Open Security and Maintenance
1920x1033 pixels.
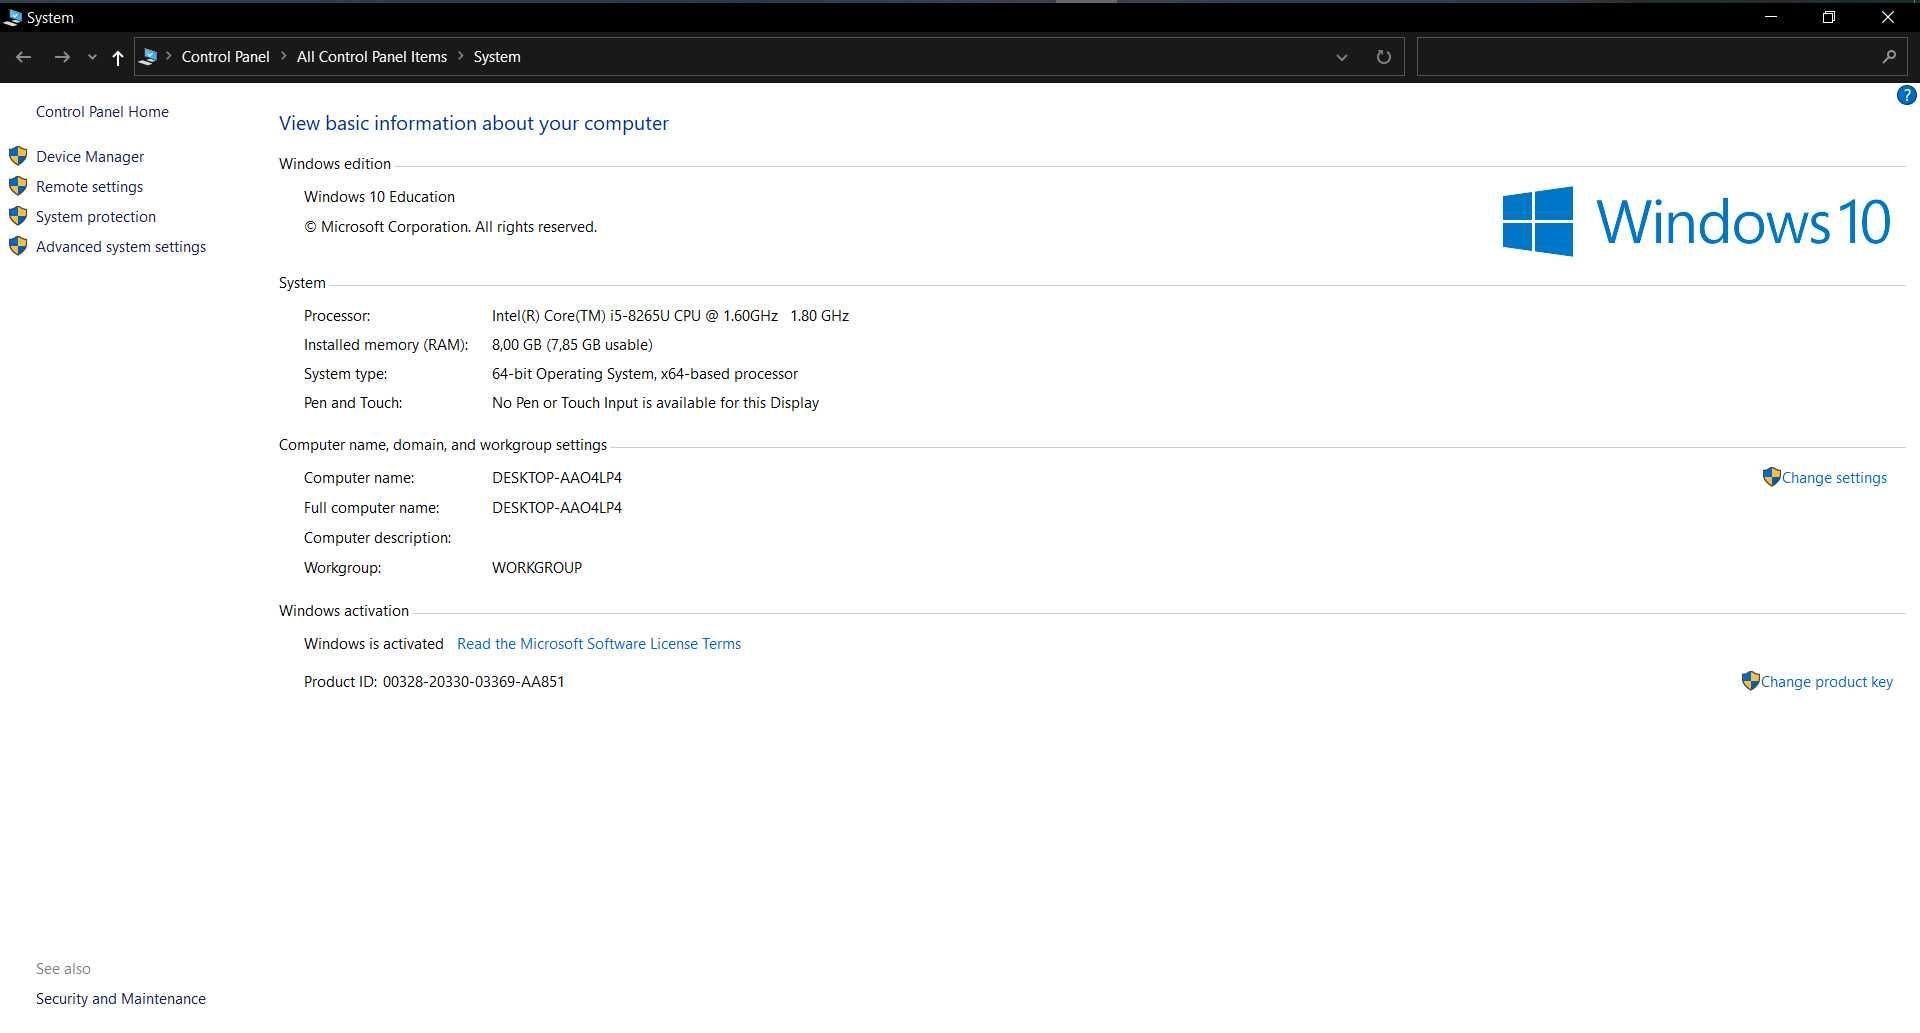pyautogui.click(x=121, y=999)
